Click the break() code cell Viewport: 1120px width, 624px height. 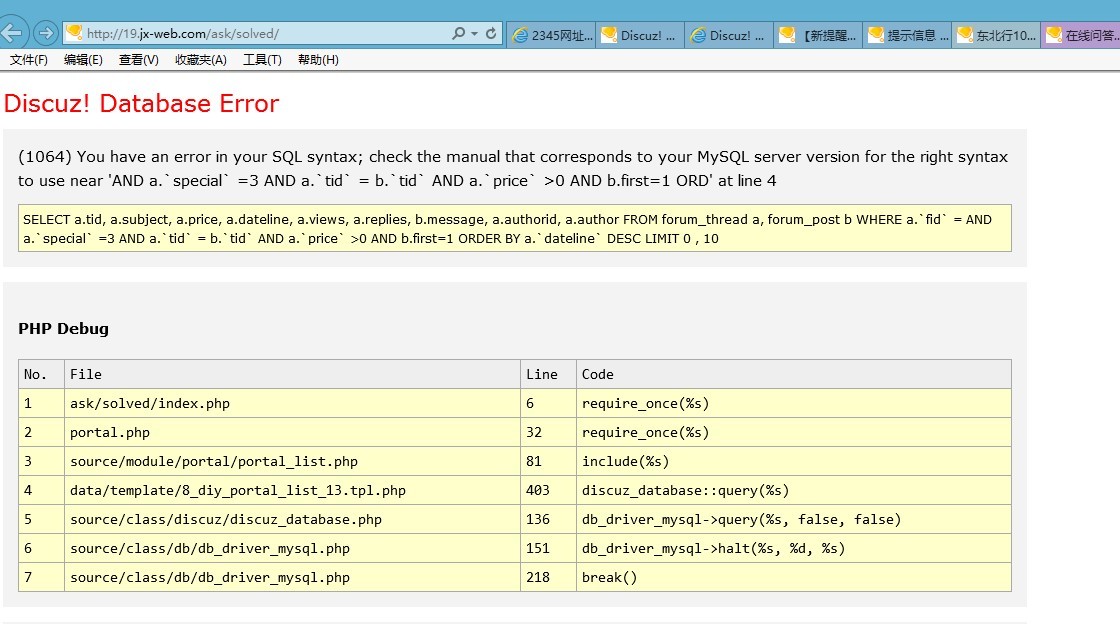(794, 577)
